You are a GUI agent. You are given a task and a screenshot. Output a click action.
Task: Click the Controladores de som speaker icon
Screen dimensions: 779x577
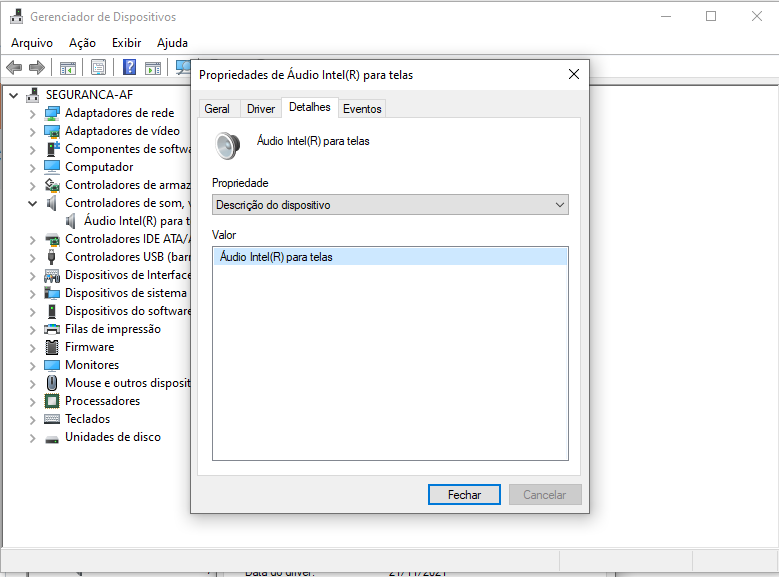coord(52,203)
